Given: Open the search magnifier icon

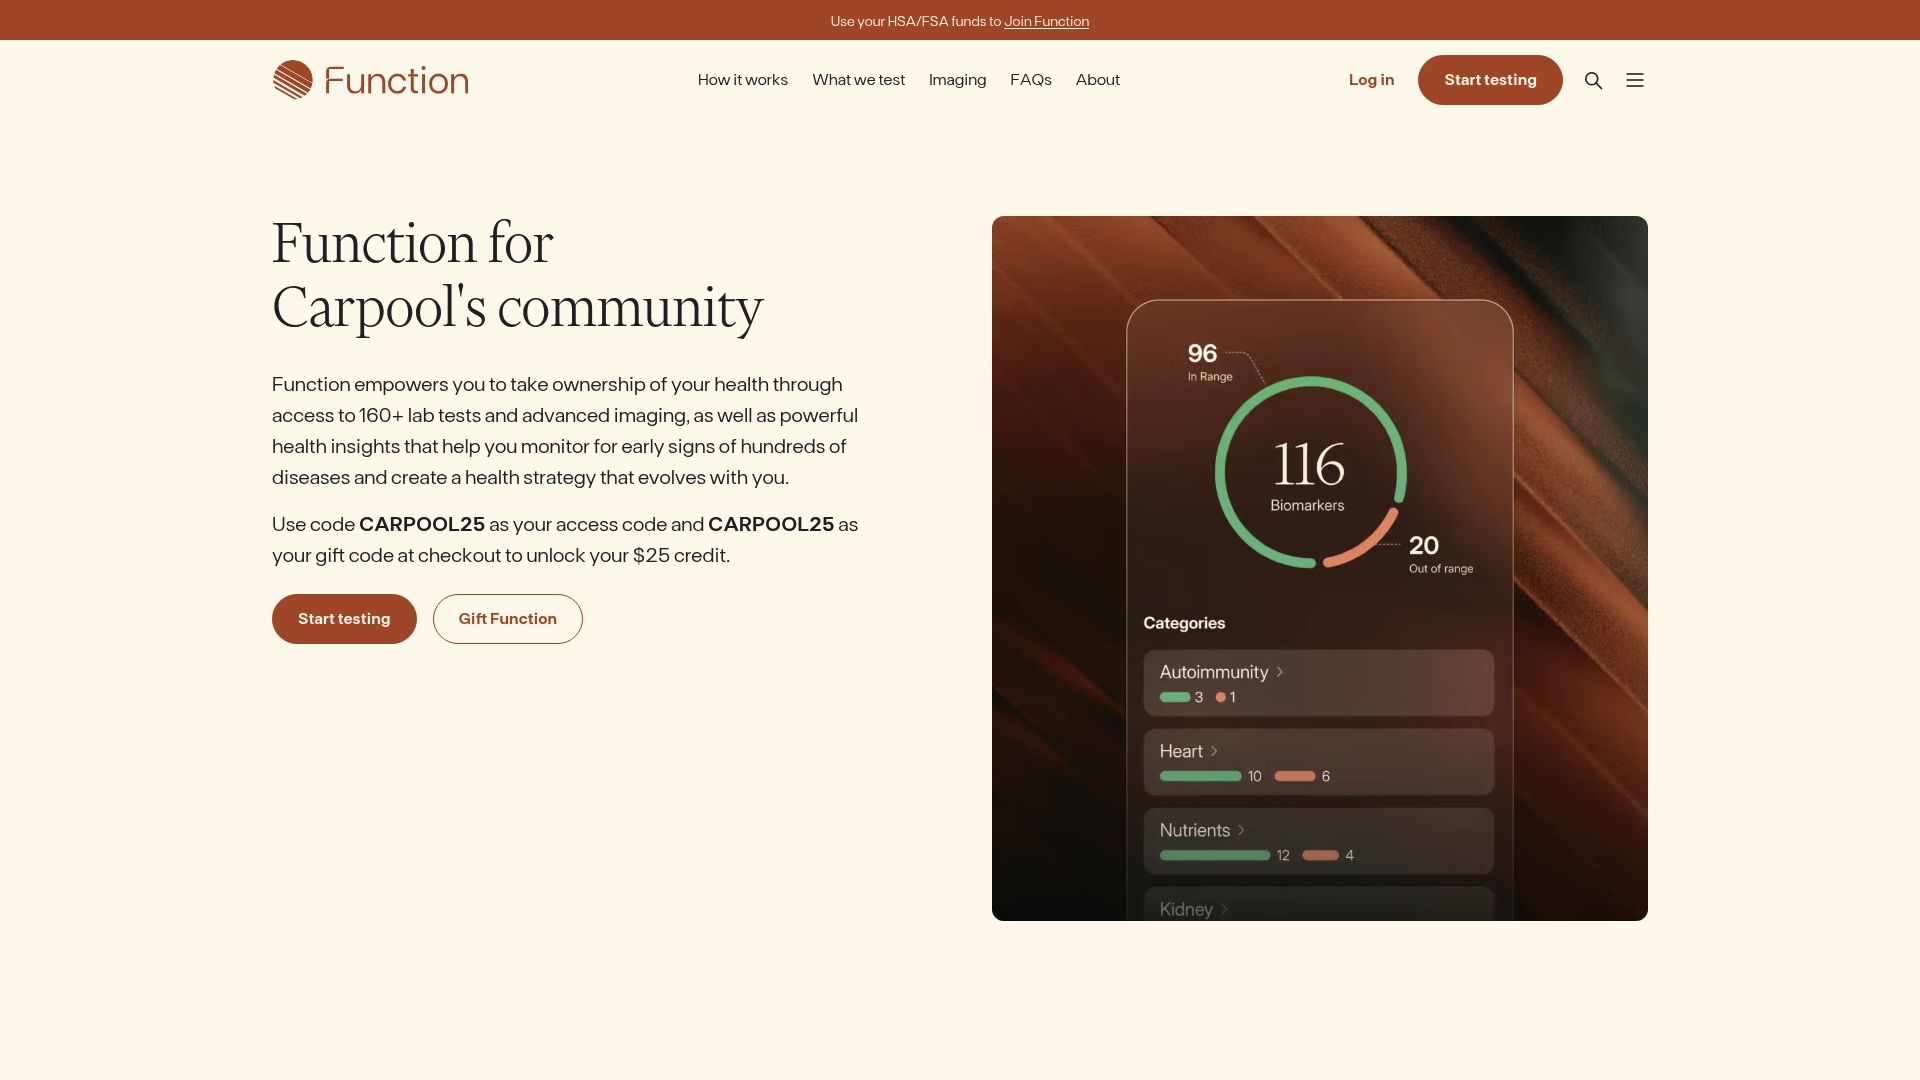Looking at the screenshot, I should 1593,80.
